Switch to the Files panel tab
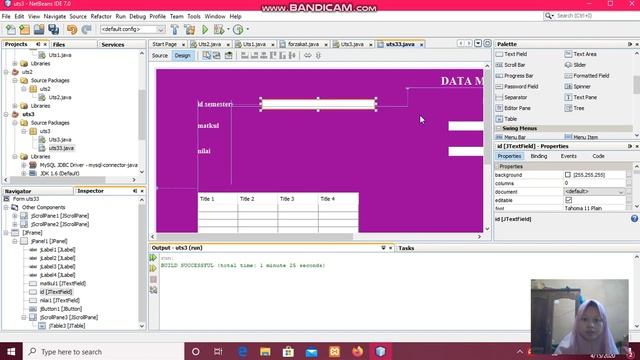Image resolution: width=640 pixels, height=360 pixels. [59, 44]
